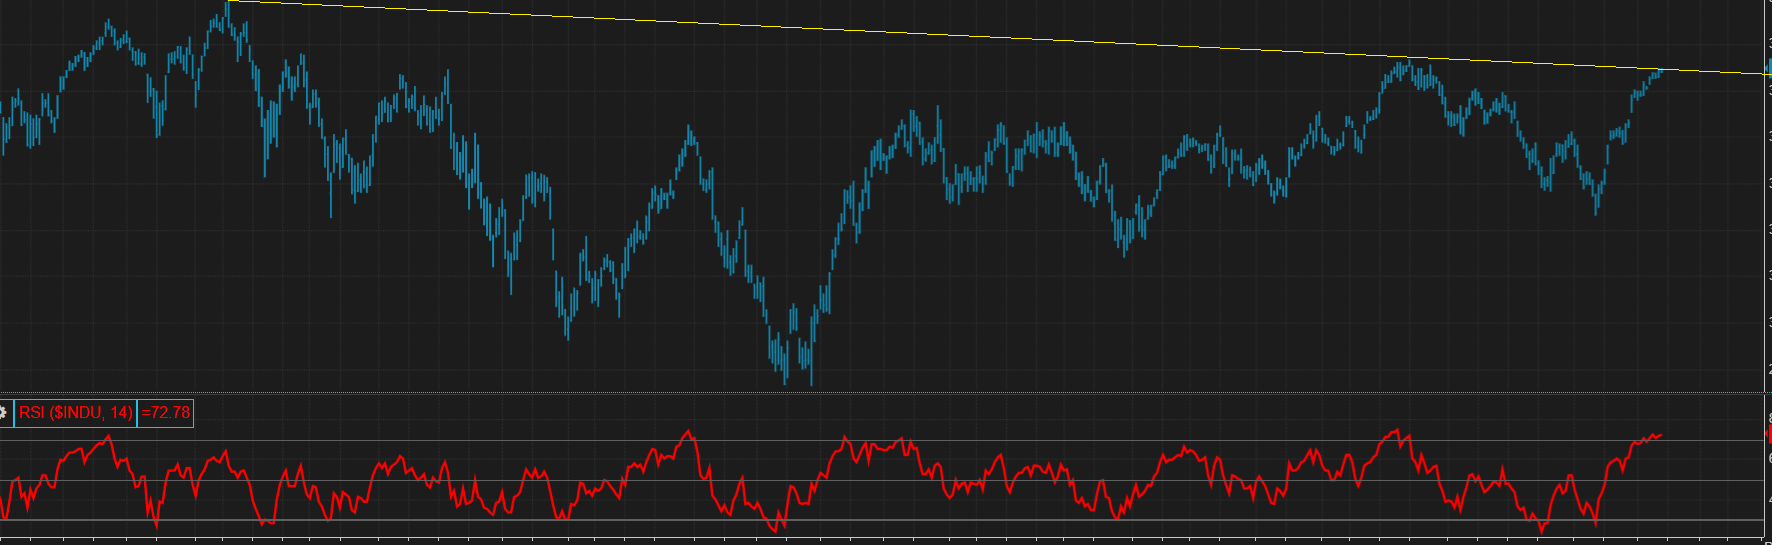Viewport: 1772px width, 545px height.
Task: Select the lower oversold line in RSI panel
Action: (x=1000, y=520)
